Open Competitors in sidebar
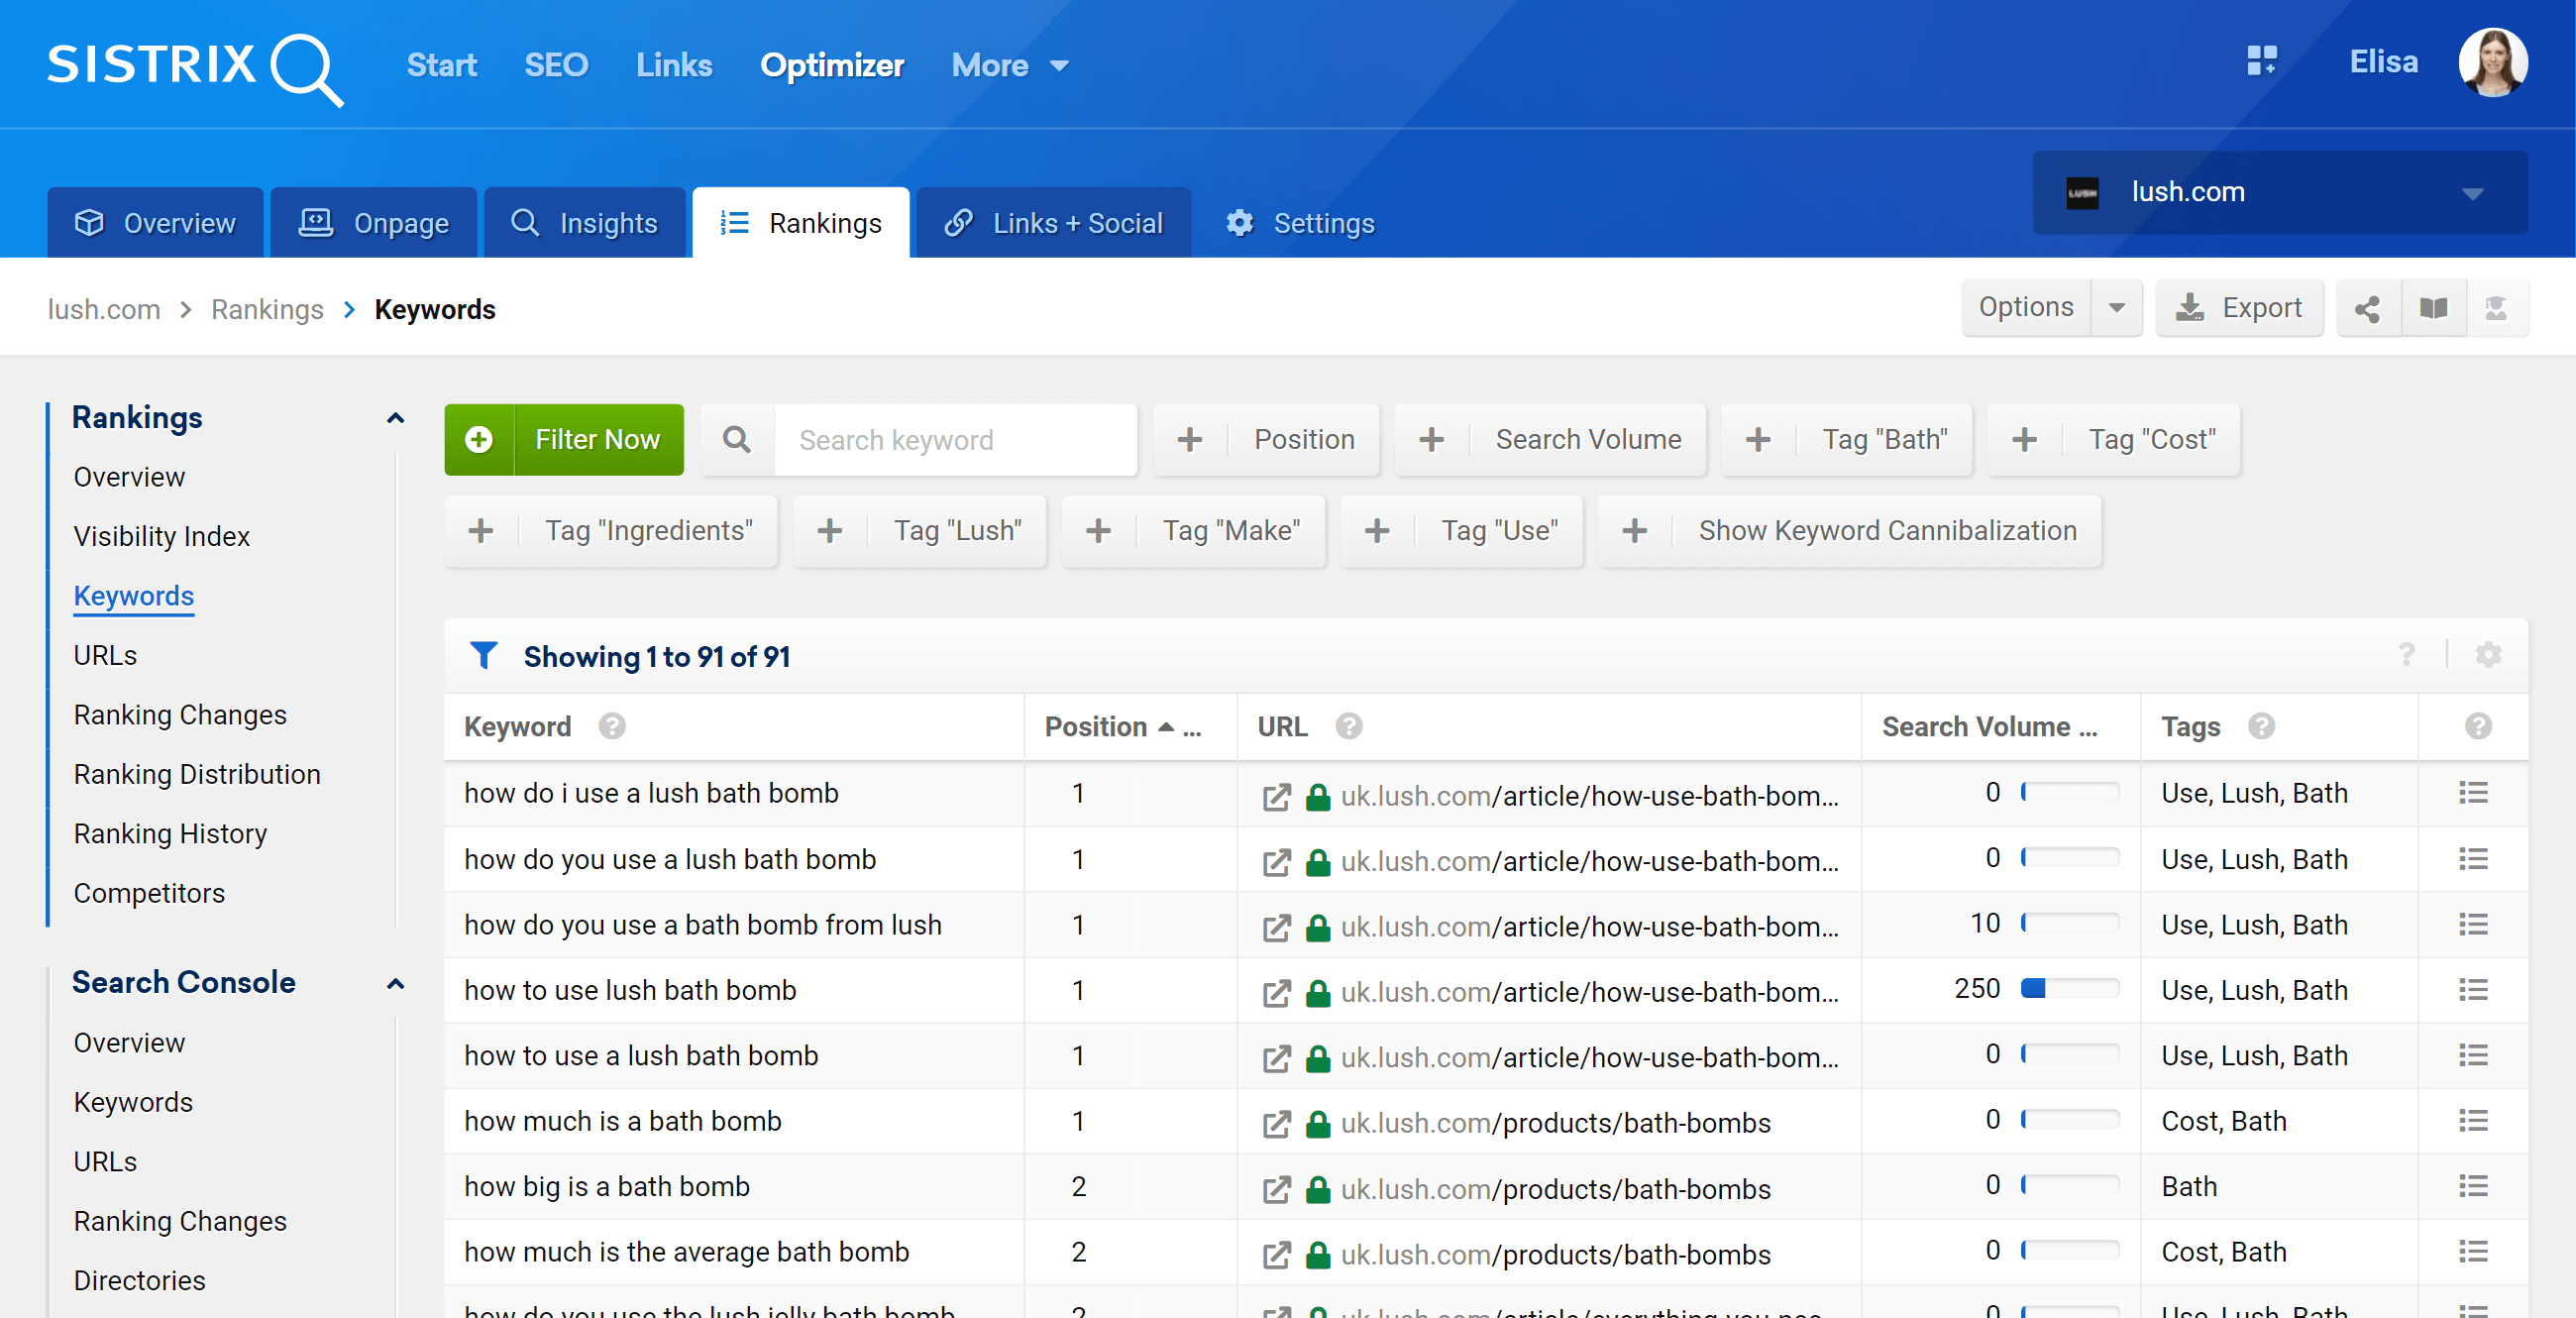This screenshot has width=2576, height=1318. pos(149,893)
